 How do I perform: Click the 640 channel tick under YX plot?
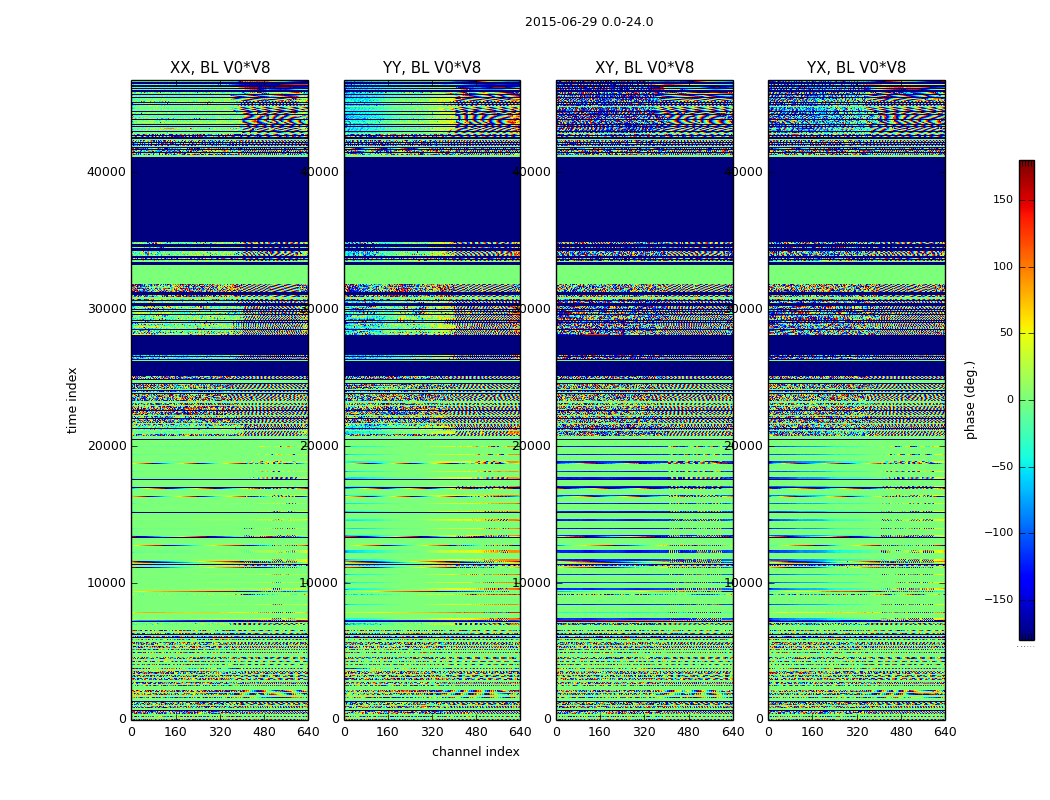click(945, 732)
